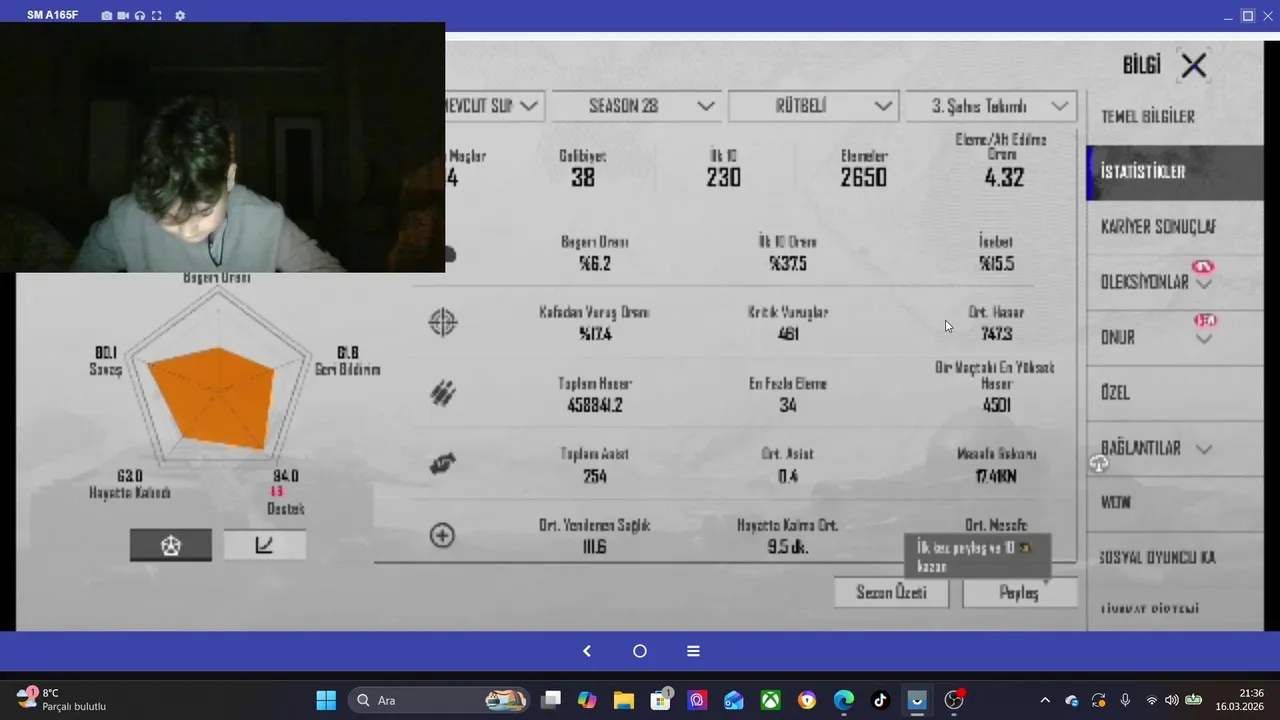
Task: Click the handshake assist stats icon
Action: point(442,464)
